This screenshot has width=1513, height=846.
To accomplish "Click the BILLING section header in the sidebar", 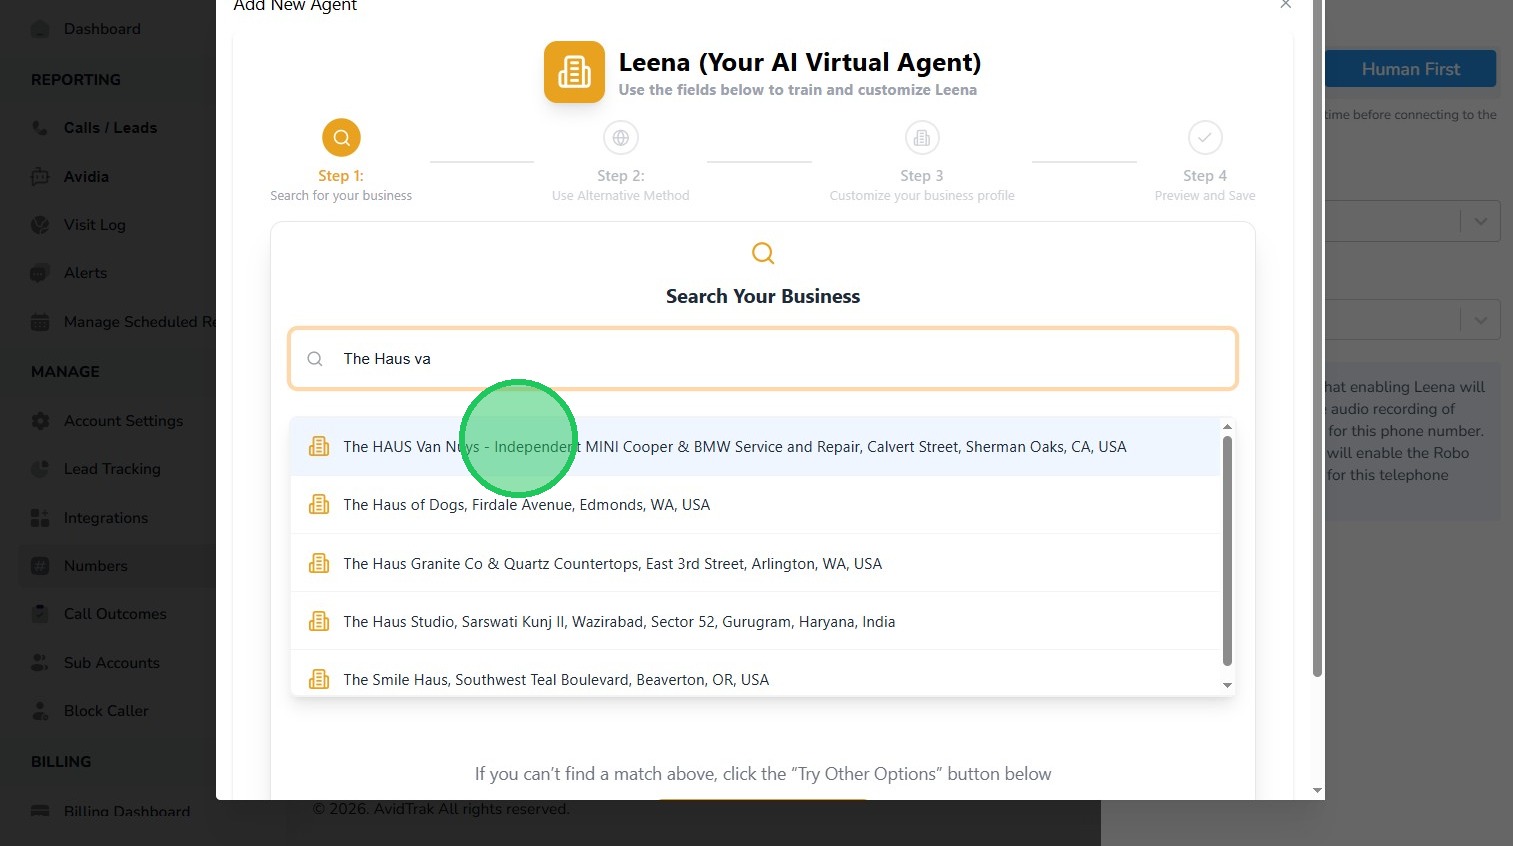I will [x=61, y=762].
